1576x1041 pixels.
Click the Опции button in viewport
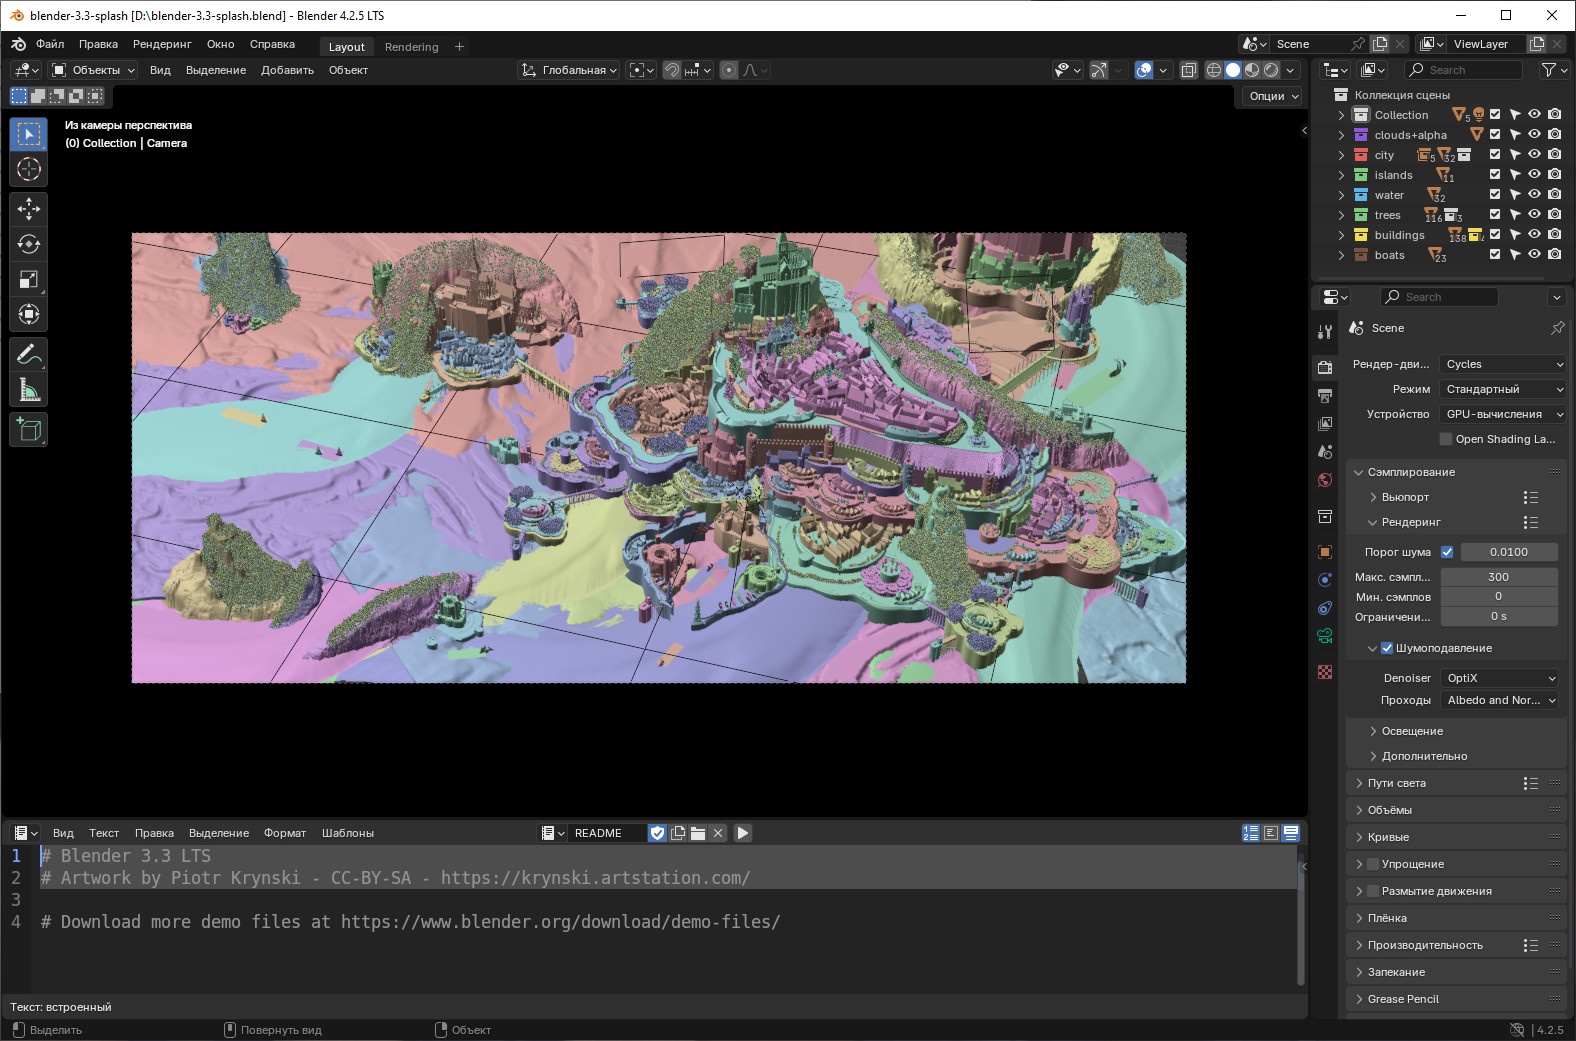tap(1273, 96)
